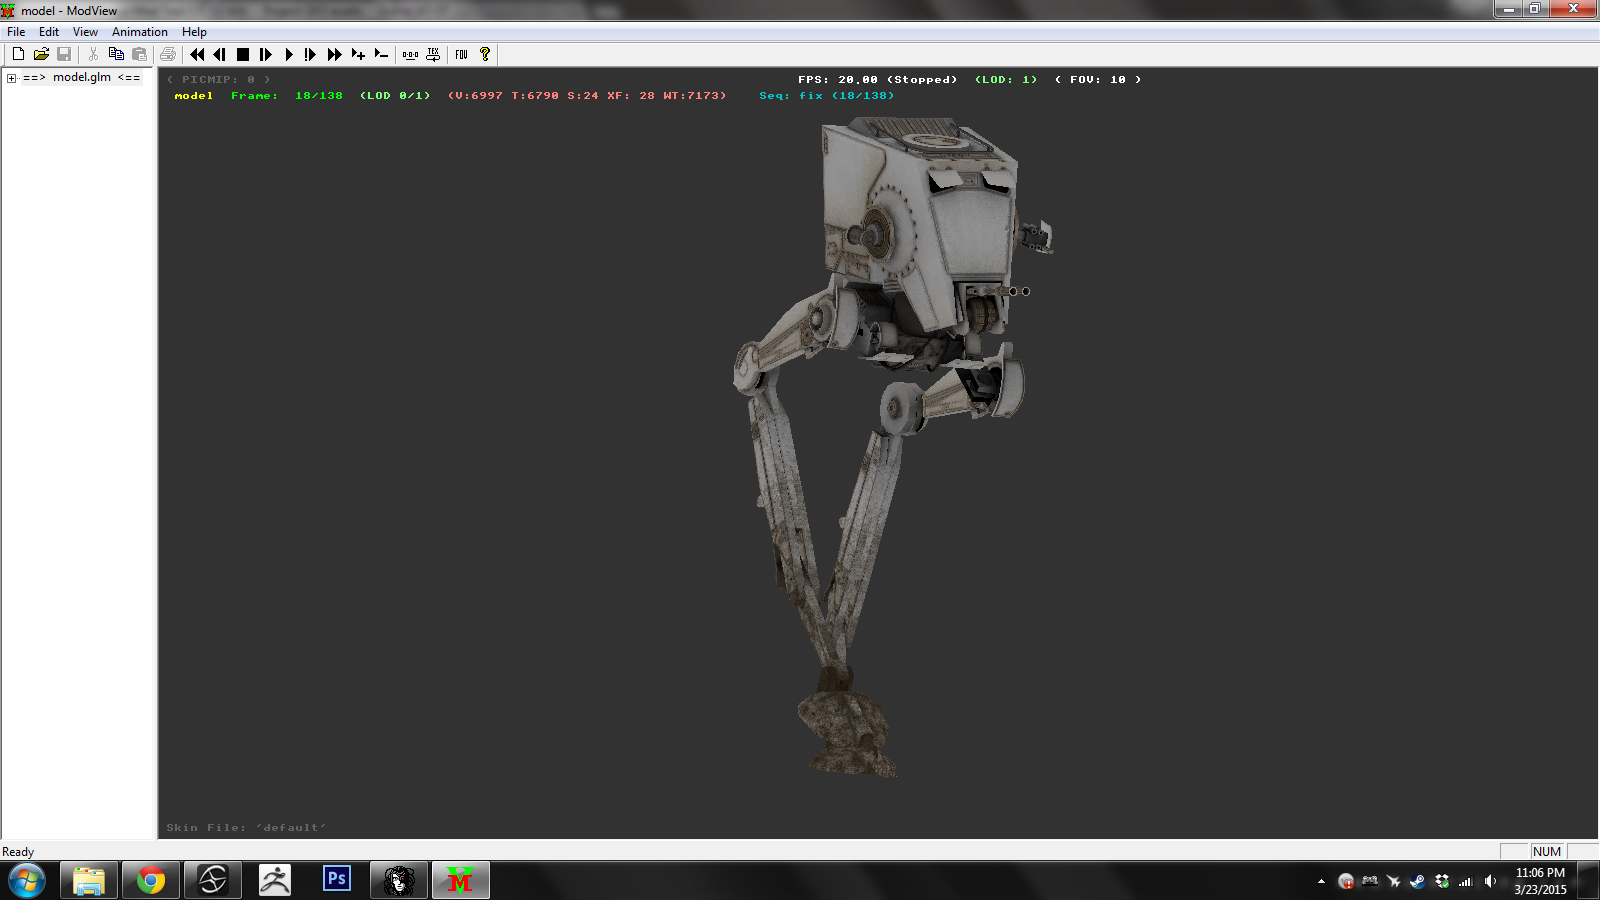Screen dimensions: 1600x900
Task: Click the 'PICMIP: 0' overlay text
Action: pos(219,80)
